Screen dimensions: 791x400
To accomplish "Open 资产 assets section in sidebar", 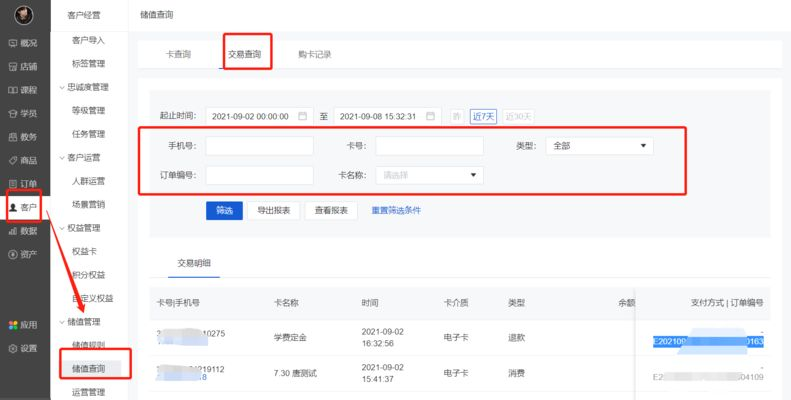I will pyautogui.click(x=23, y=254).
